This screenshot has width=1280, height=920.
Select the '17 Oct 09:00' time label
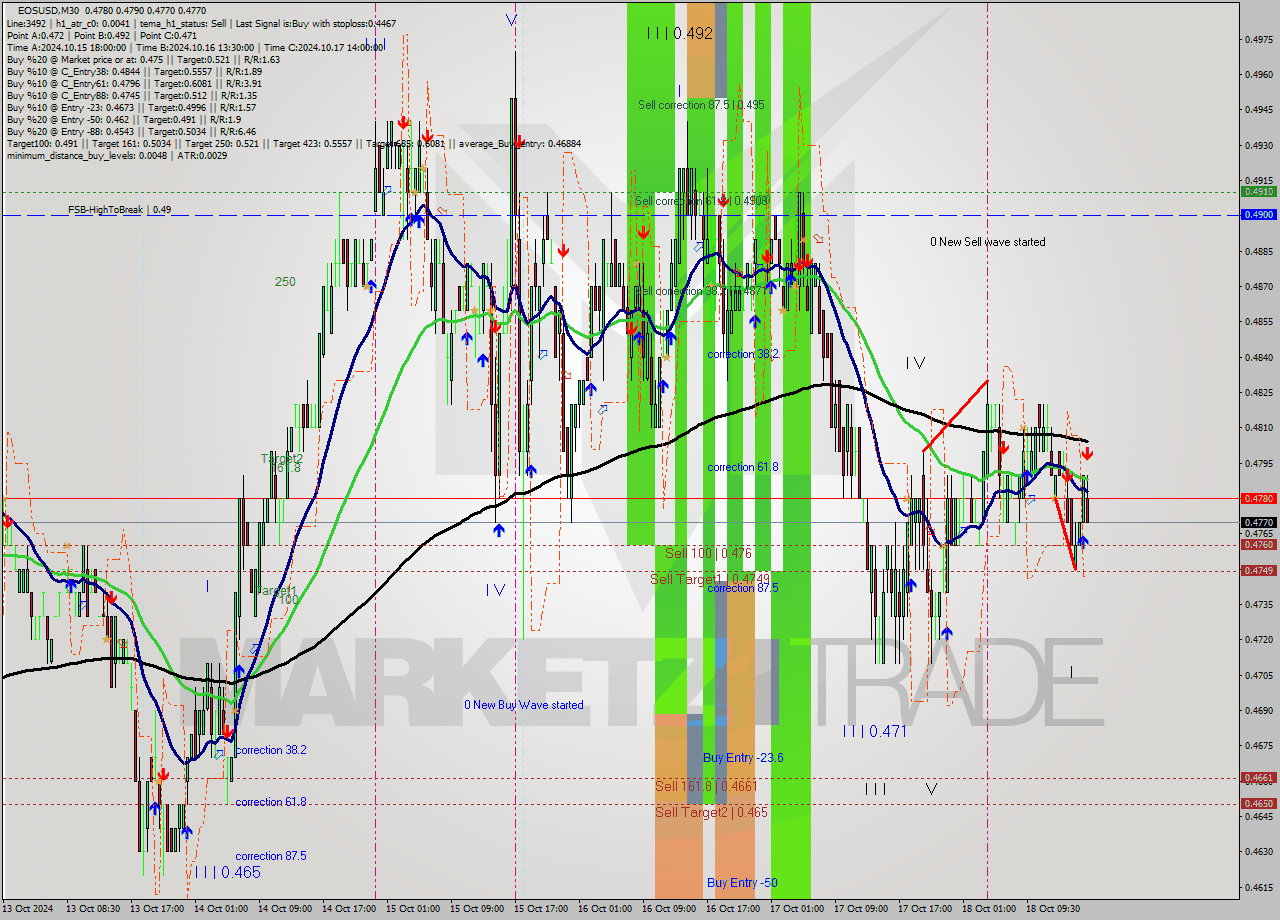(861, 909)
